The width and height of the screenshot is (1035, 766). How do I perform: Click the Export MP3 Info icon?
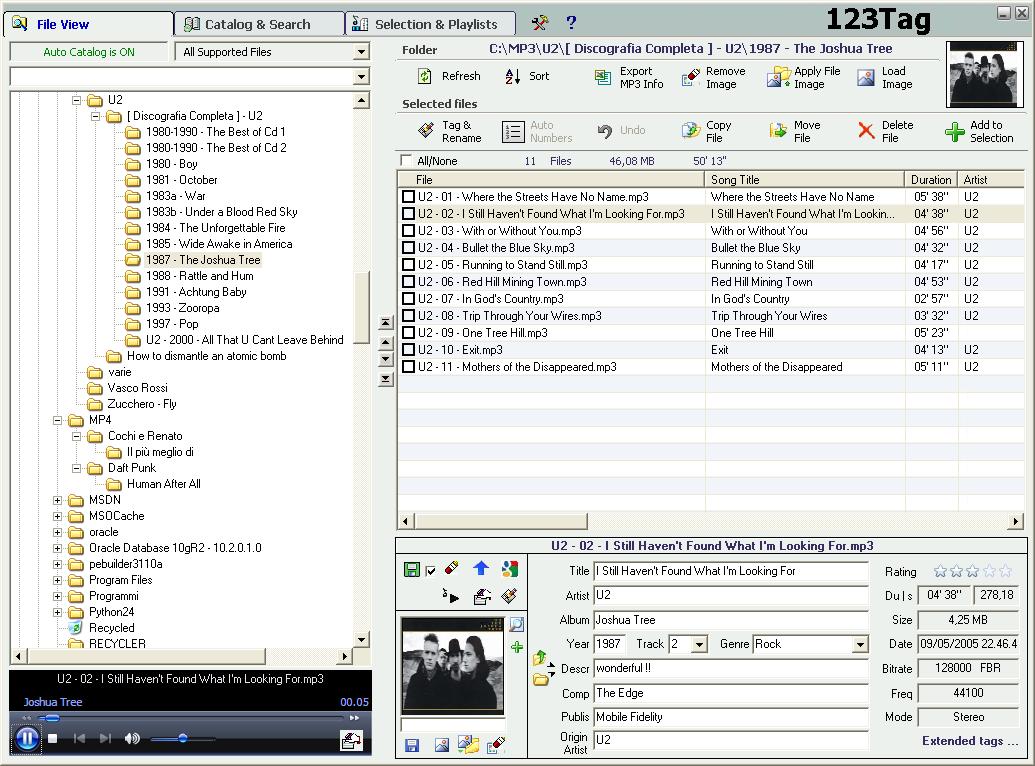tap(603, 78)
